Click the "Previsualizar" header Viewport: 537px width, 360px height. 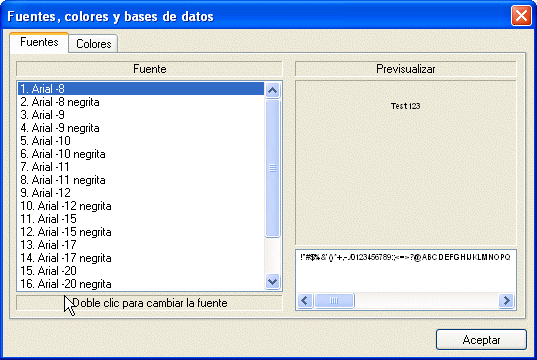point(405,69)
